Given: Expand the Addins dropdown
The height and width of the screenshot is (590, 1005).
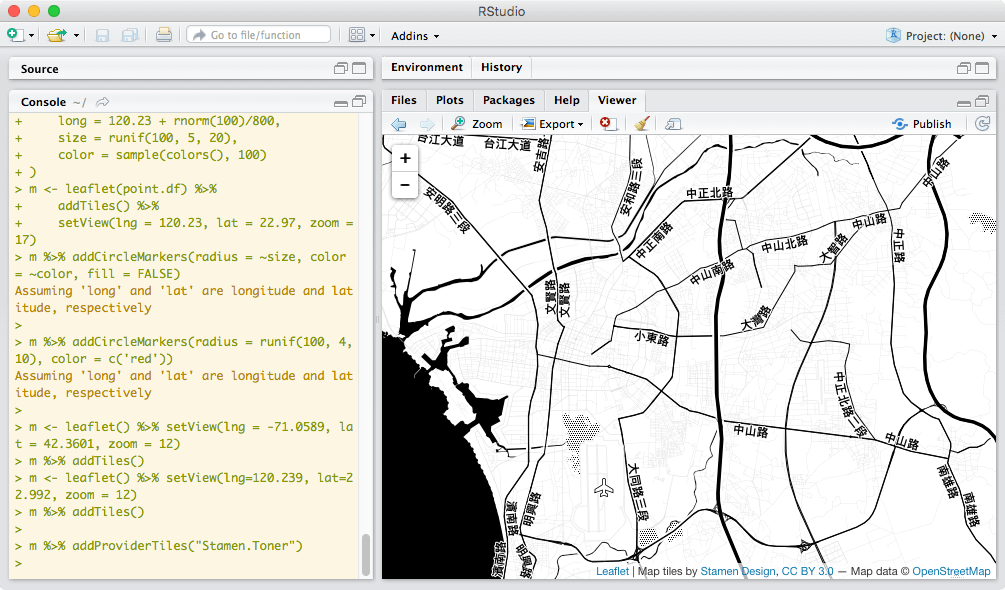Looking at the screenshot, I should [415, 36].
